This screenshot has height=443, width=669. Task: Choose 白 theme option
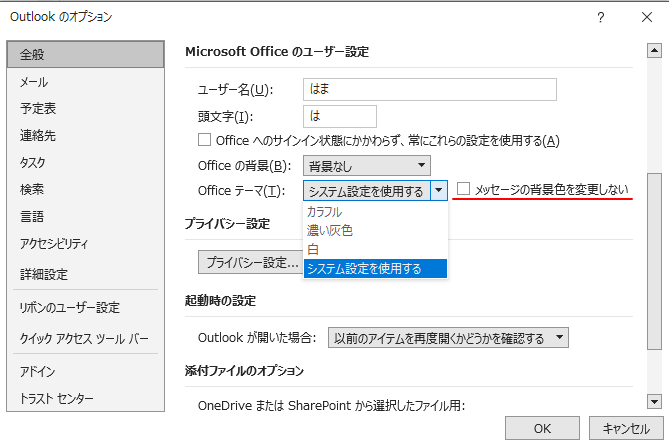[x=375, y=249]
